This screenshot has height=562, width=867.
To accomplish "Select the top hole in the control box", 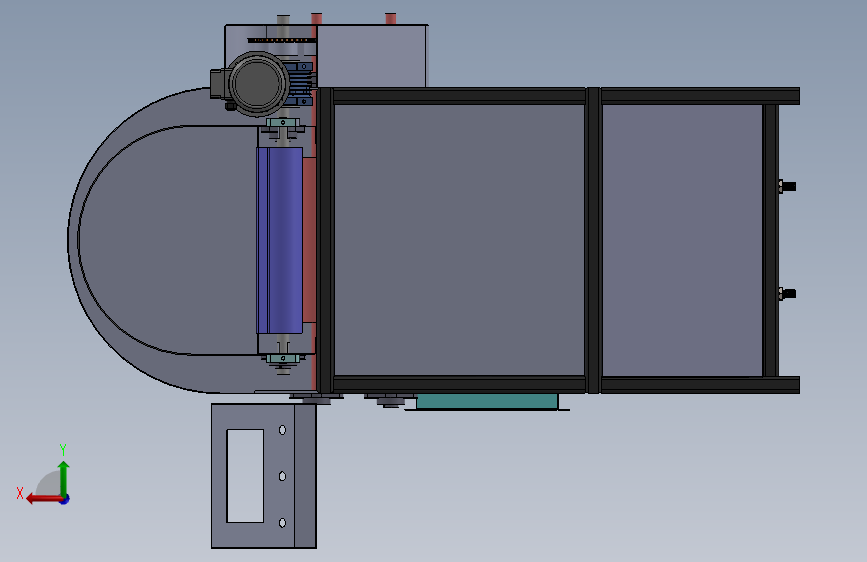I will point(282,430).
